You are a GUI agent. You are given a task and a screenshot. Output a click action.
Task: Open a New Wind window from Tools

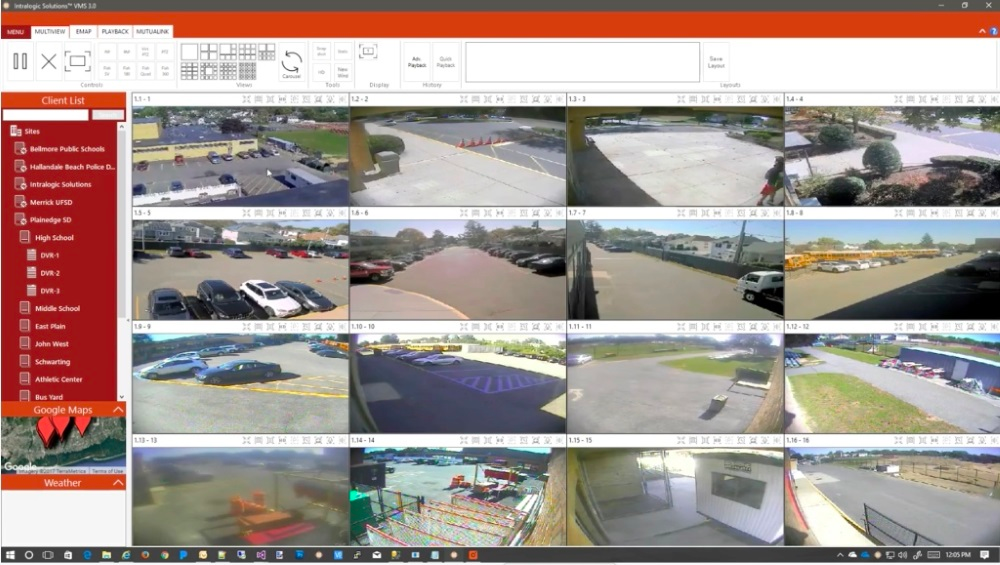(342, 71)
